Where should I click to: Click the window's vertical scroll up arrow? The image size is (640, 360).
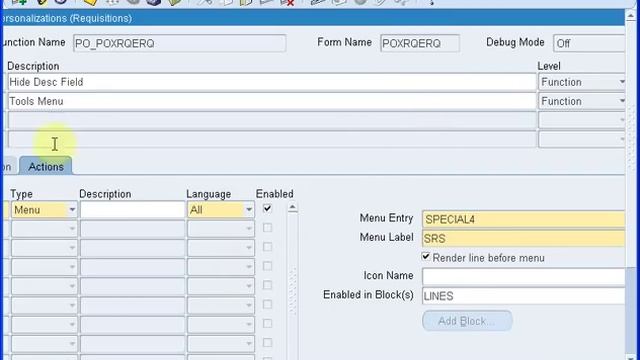pos(631,16)
